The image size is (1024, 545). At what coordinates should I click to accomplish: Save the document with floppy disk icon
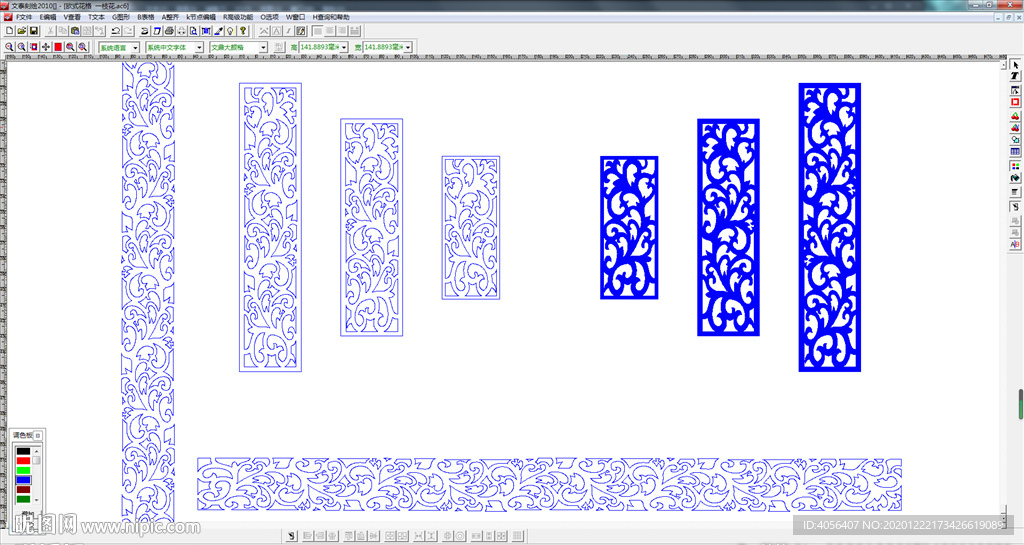34,31
